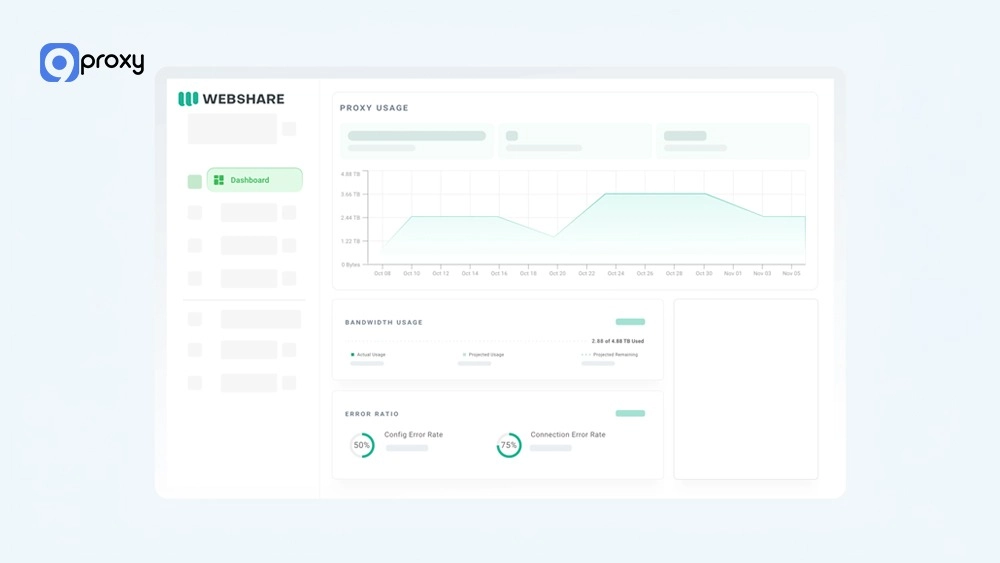
Task: Click the empty white panel beside Bandwidth Usage
Action: [x=745, y=389]
